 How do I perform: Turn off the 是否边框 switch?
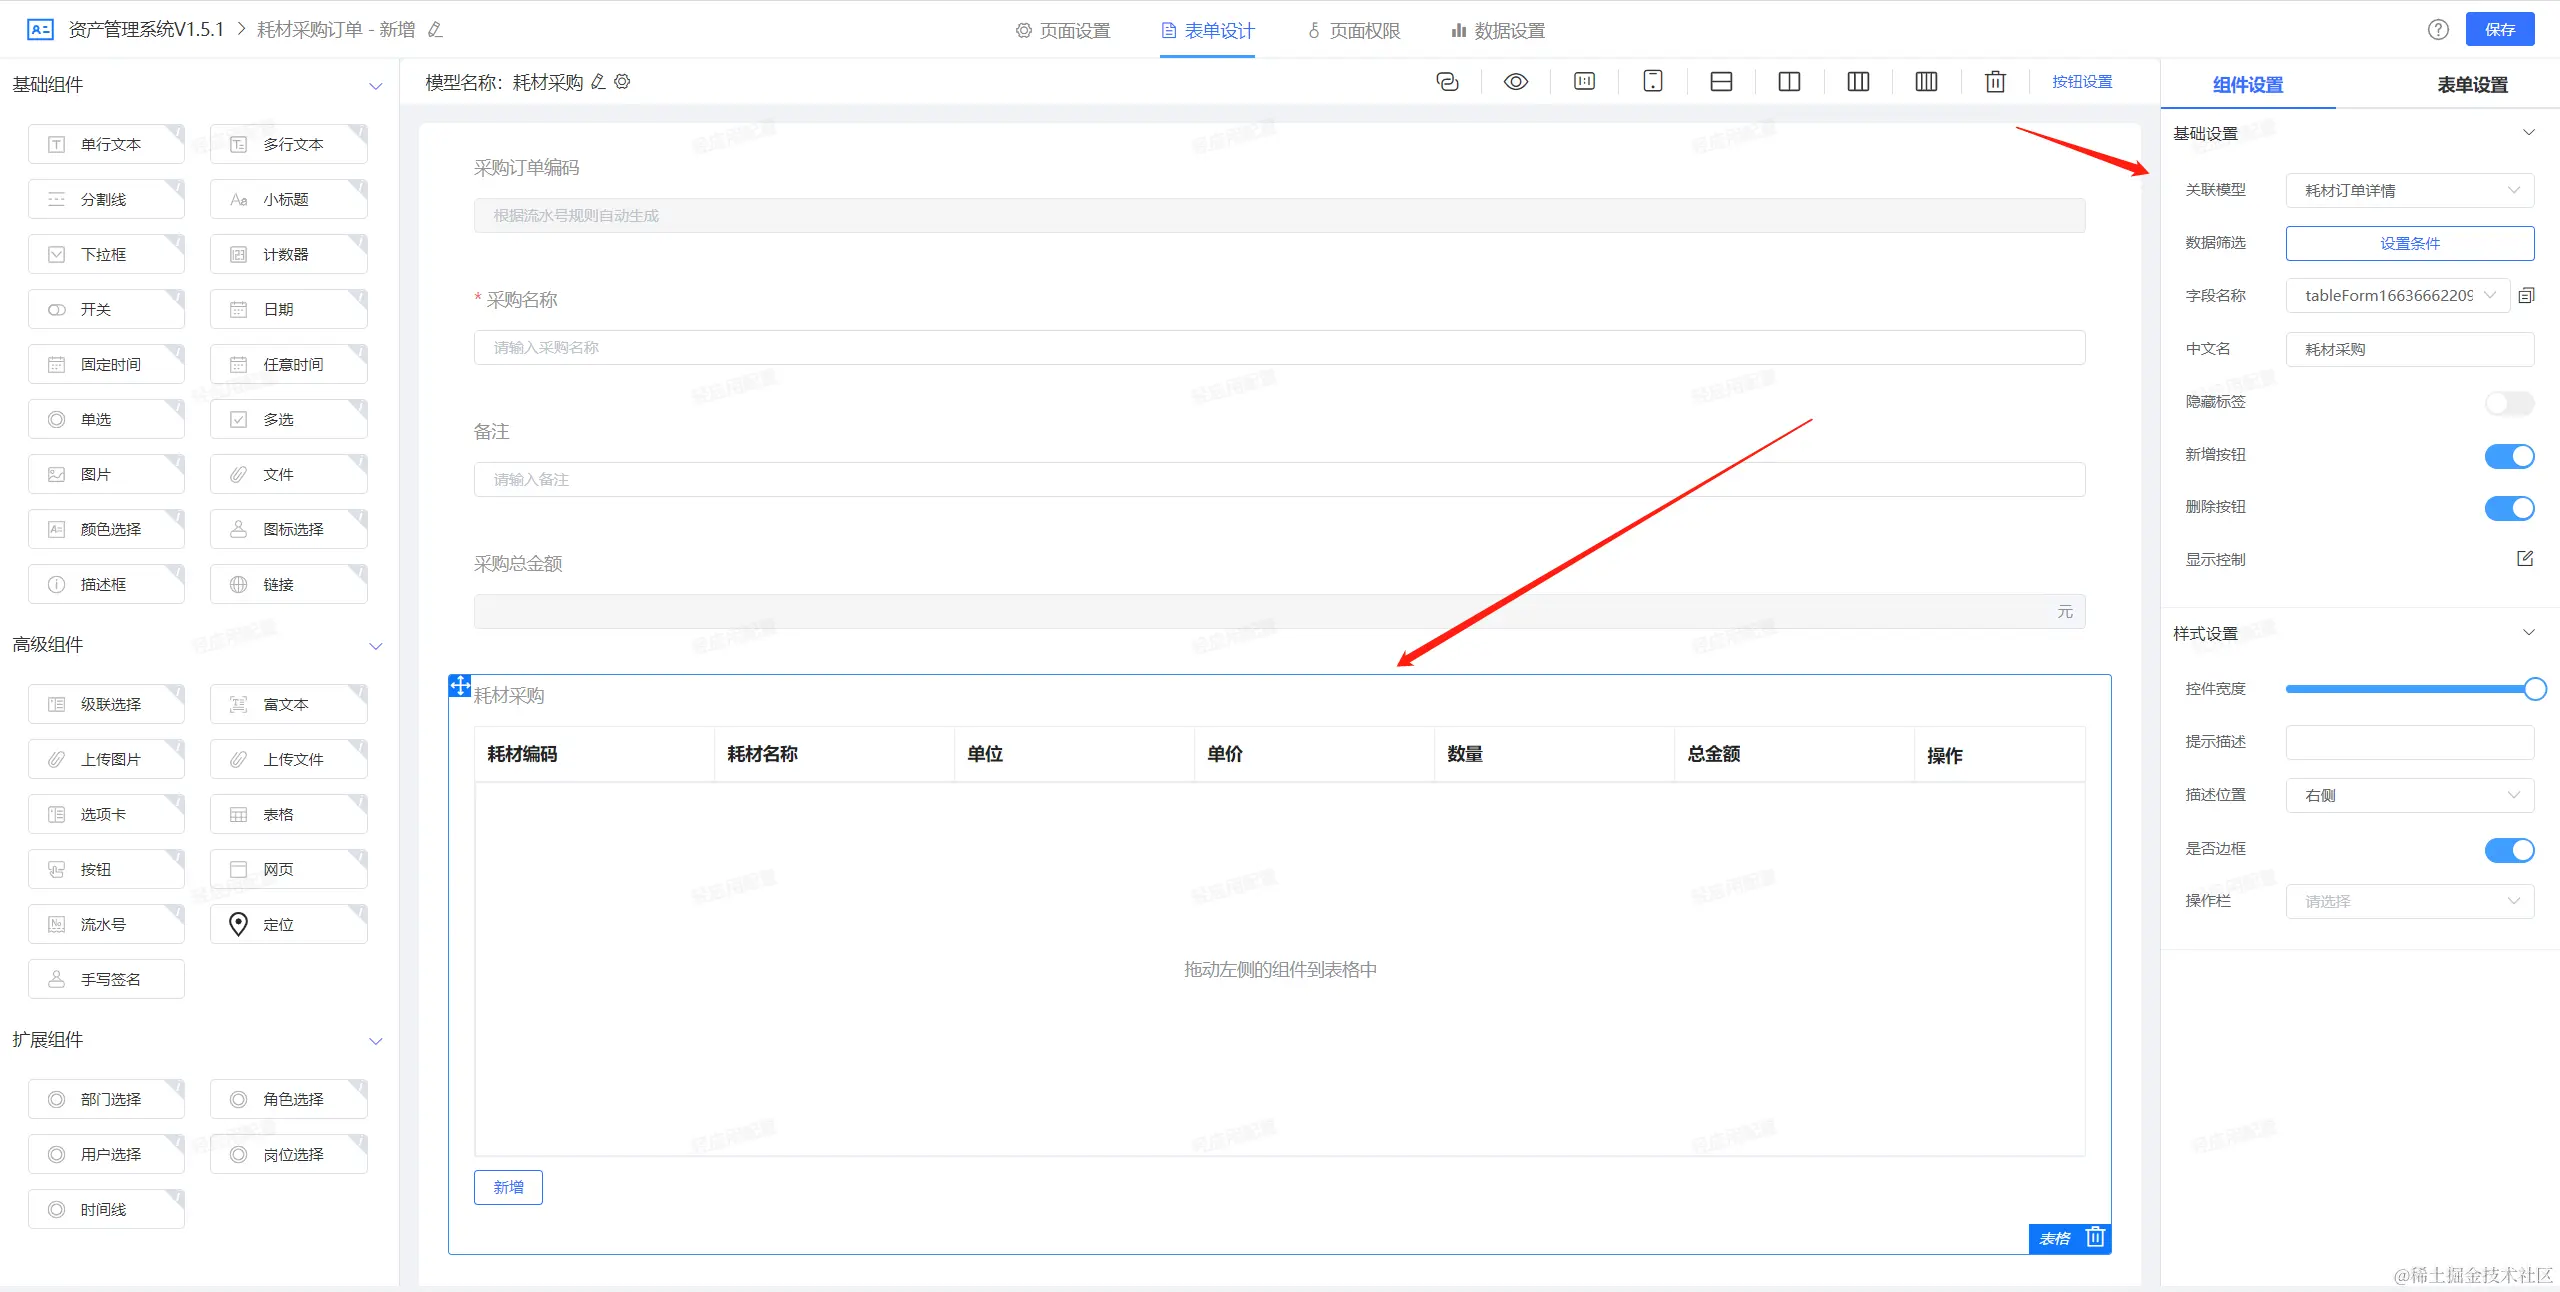coord(2509,850)
